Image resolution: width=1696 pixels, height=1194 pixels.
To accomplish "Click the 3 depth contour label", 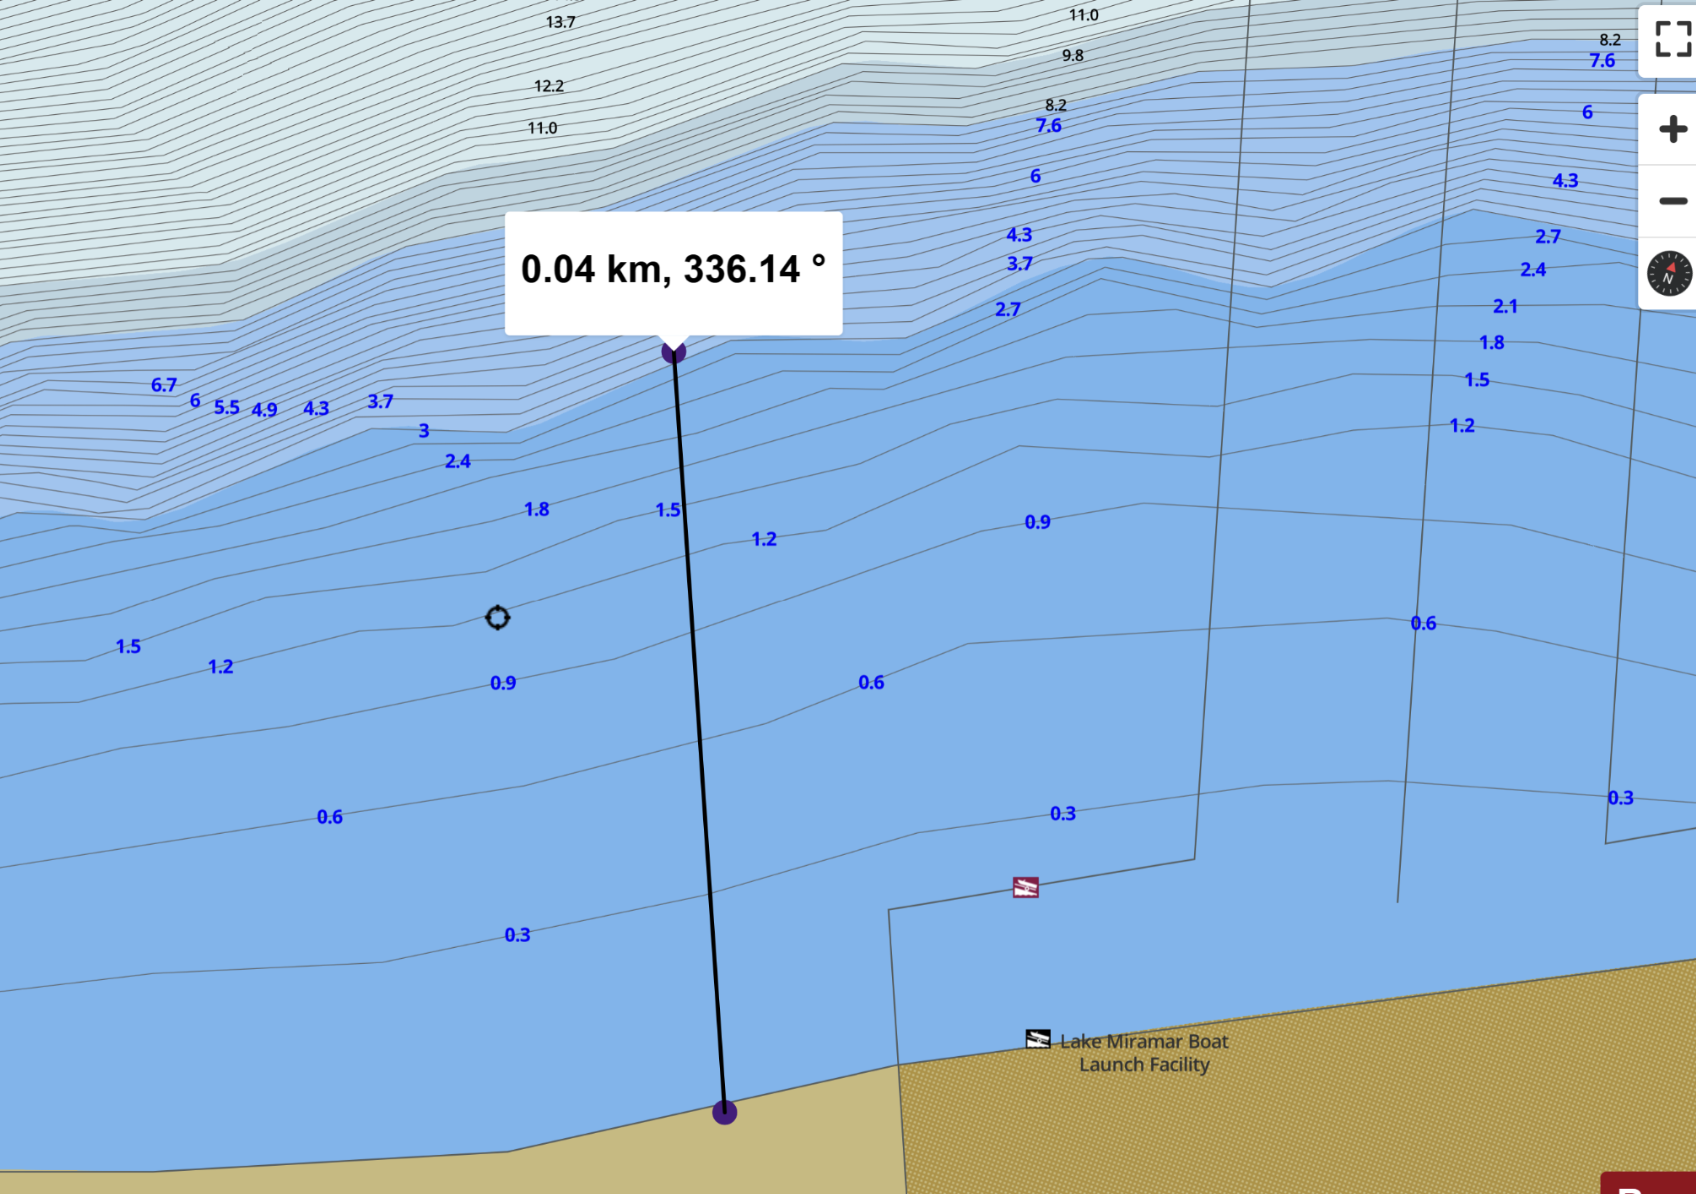I will (424, 431).
